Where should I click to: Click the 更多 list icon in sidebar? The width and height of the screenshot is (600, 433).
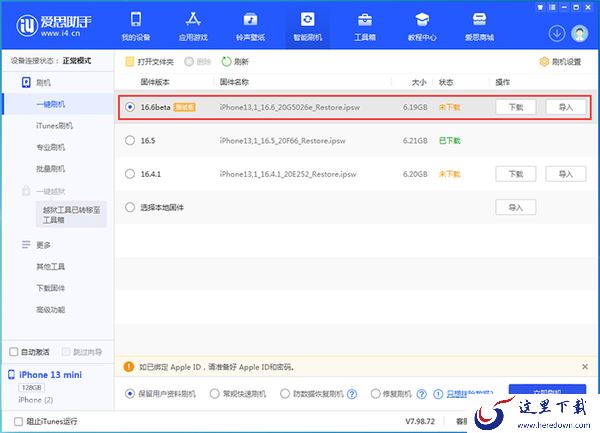[26, 244]
